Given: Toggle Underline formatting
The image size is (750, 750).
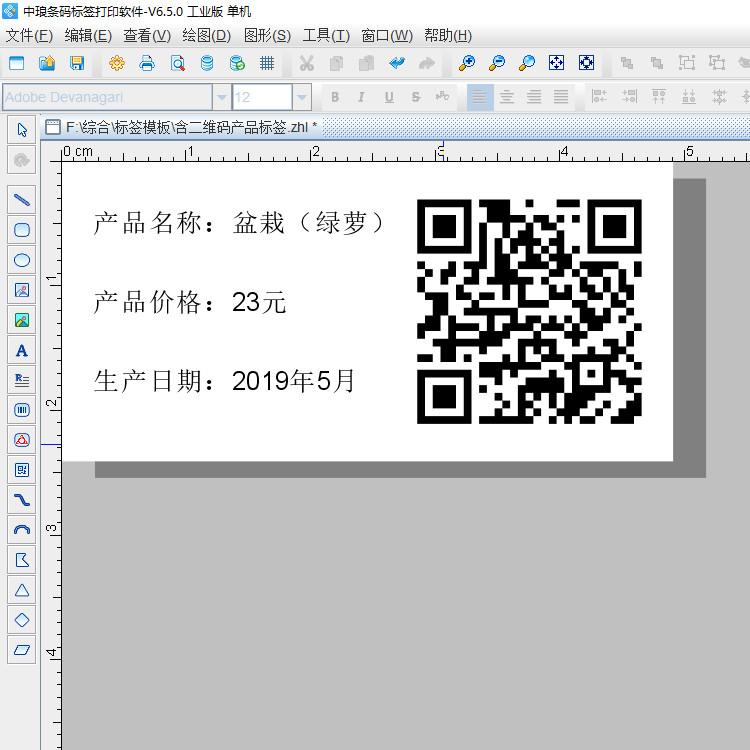Looking at the screenshot, I should 389,97.
